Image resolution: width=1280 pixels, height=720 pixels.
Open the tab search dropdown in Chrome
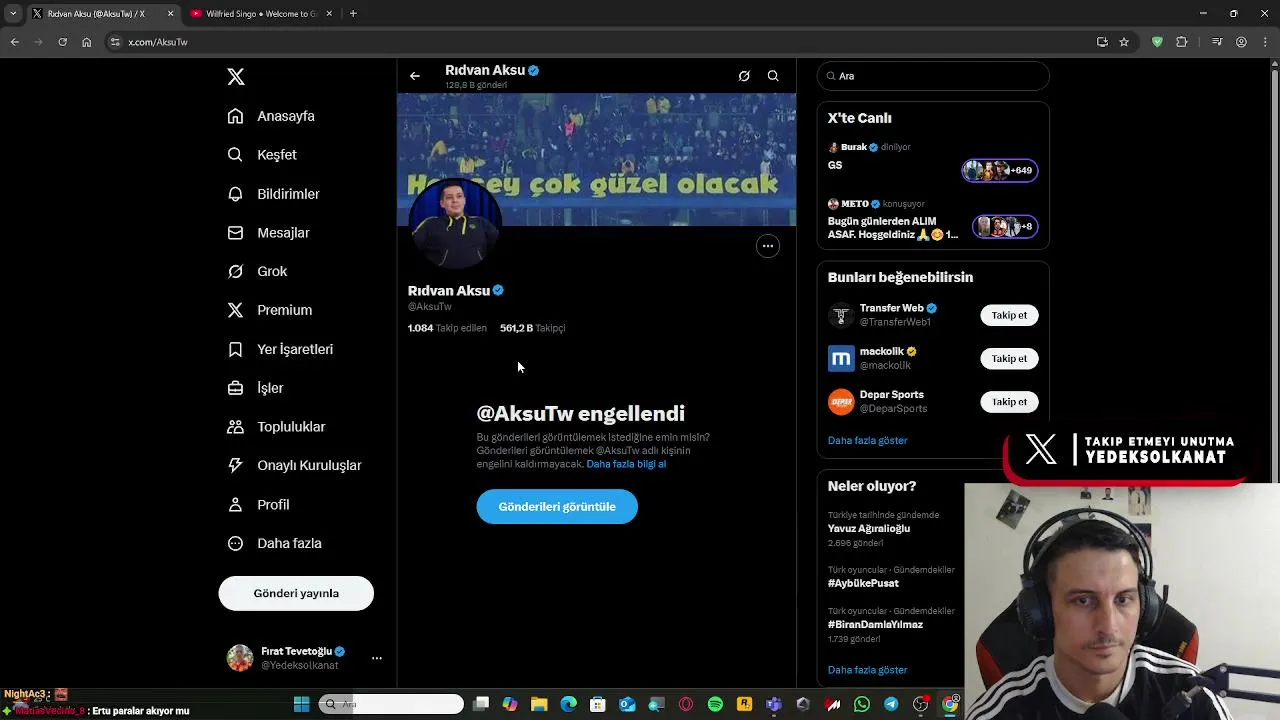13,14
